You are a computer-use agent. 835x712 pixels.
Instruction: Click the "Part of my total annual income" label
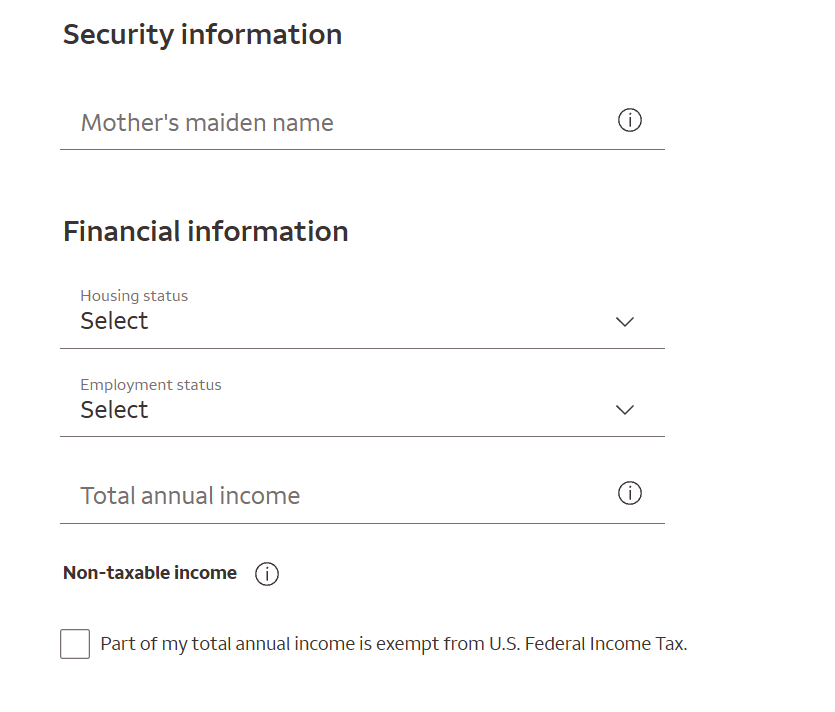point(394,644)
